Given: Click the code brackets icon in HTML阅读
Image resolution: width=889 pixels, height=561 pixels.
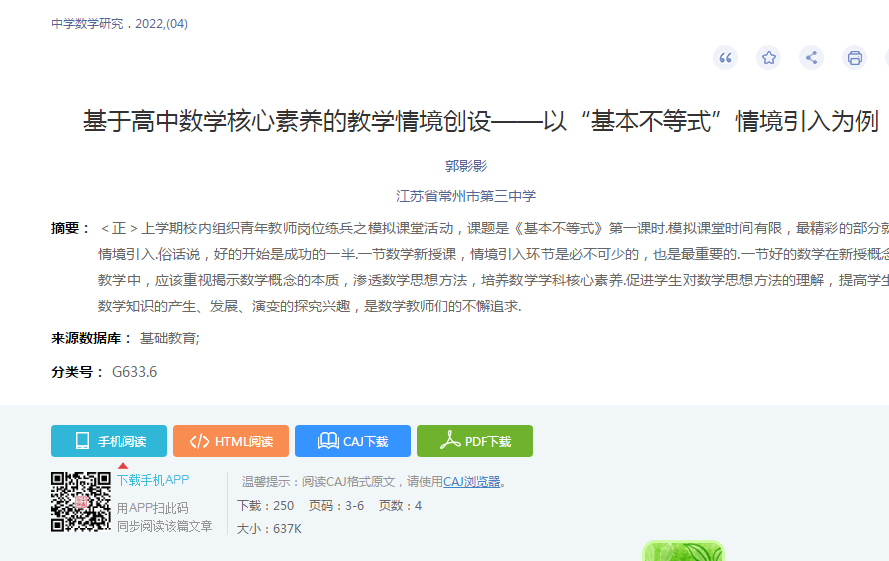Looking at the screenshot, I should click(199, 441).
